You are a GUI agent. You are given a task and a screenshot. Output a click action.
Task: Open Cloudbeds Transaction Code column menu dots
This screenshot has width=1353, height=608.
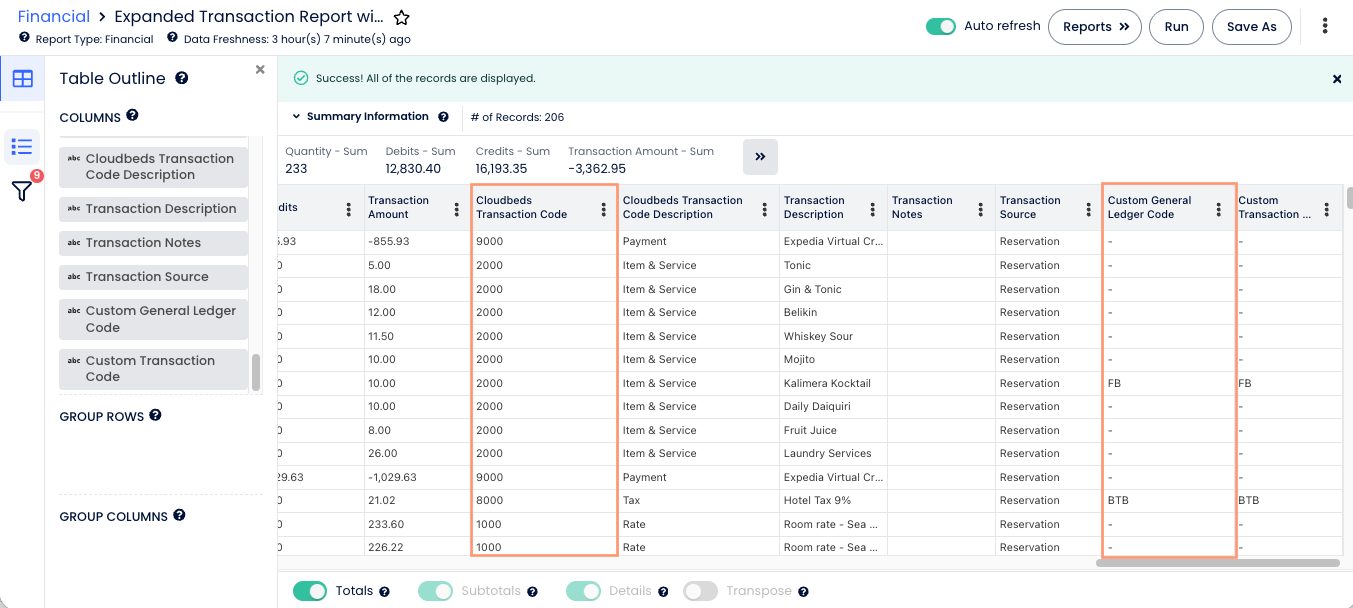(603, 209)
